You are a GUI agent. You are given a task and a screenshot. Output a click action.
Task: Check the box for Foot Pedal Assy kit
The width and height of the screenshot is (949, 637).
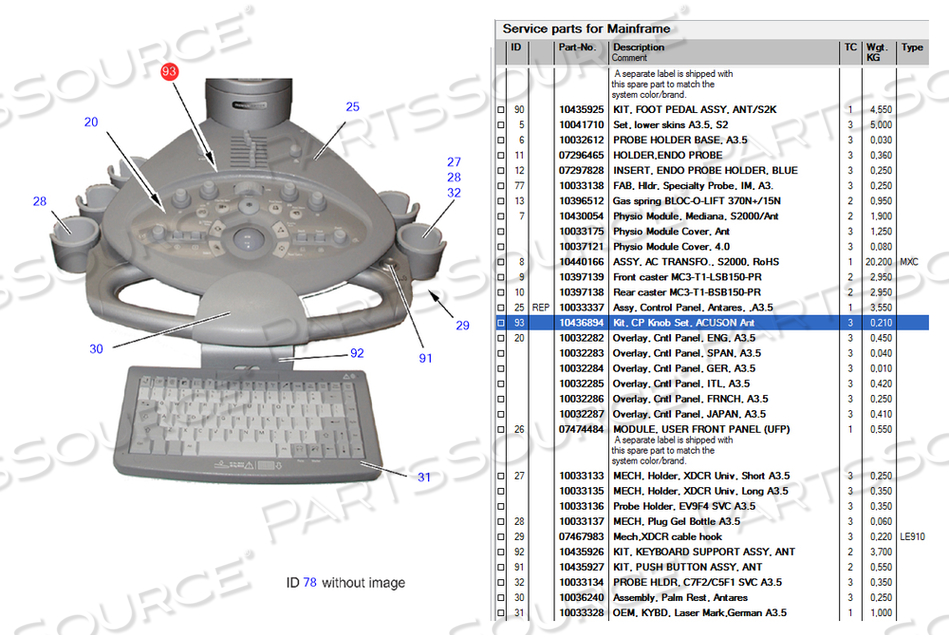click(502, 110)
